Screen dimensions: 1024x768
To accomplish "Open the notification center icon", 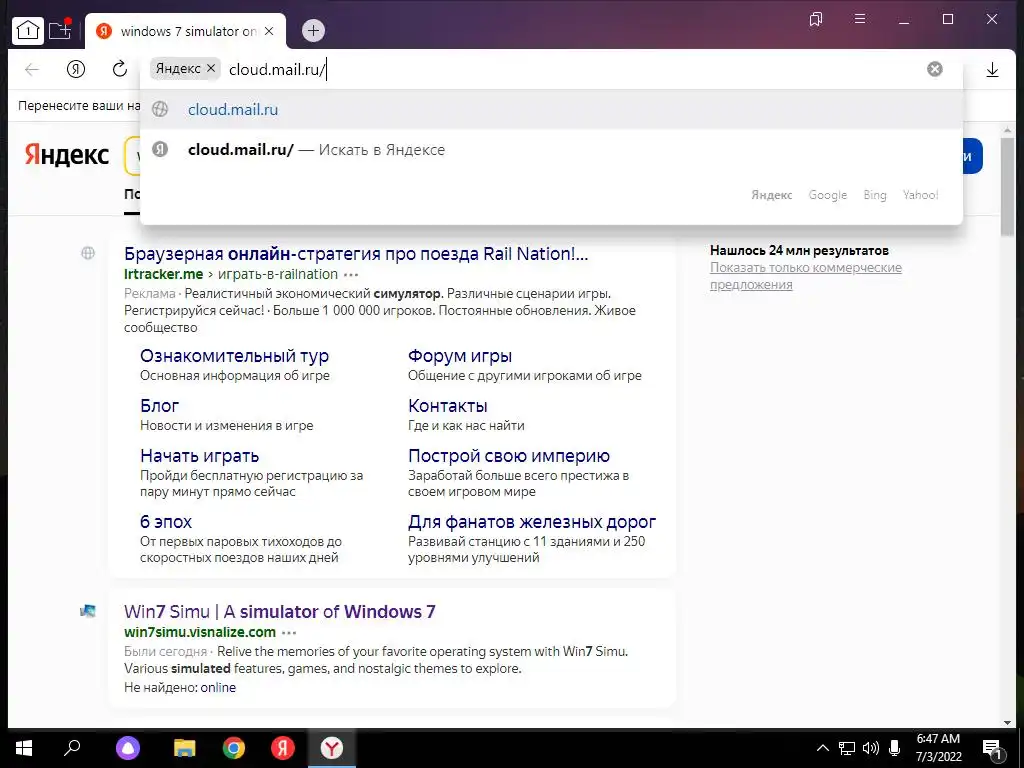I will click(992, 749).
